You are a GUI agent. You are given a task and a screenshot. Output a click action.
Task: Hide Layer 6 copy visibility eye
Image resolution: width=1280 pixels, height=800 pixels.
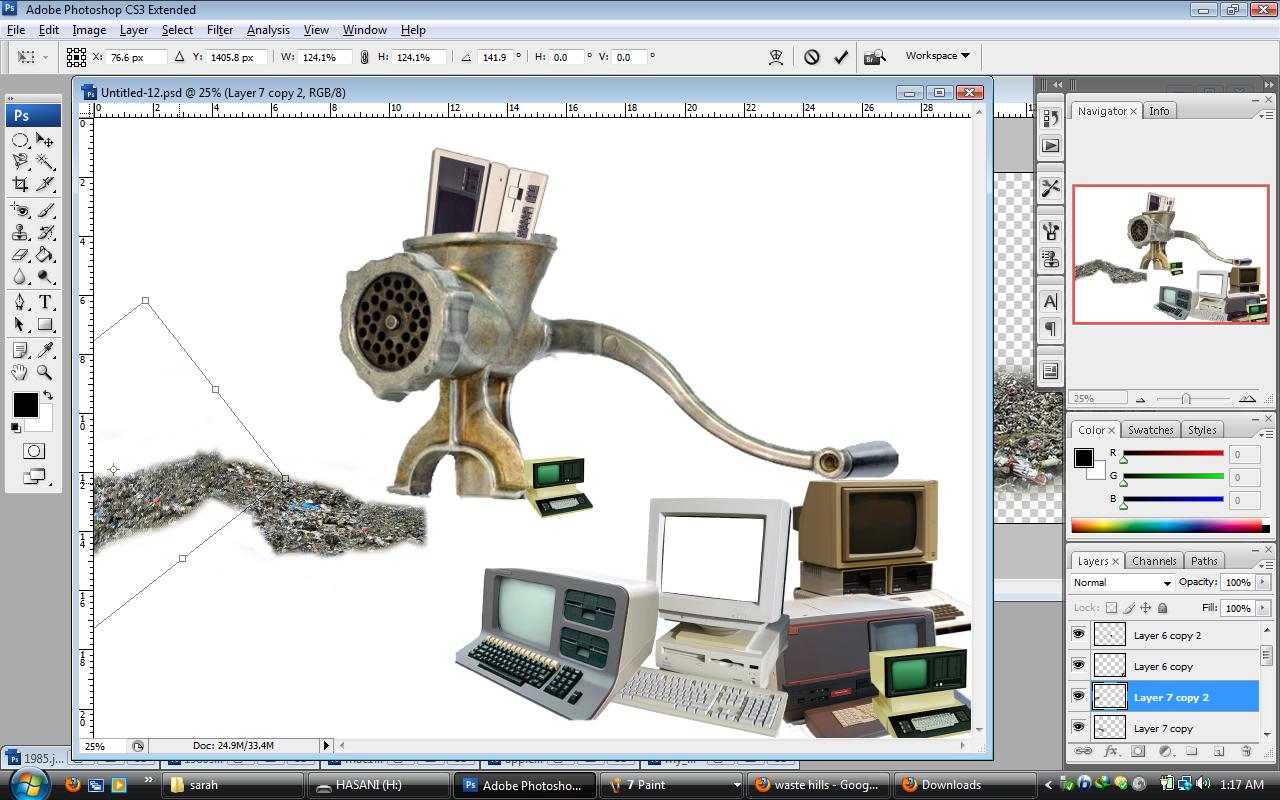tap(1078, 666)
